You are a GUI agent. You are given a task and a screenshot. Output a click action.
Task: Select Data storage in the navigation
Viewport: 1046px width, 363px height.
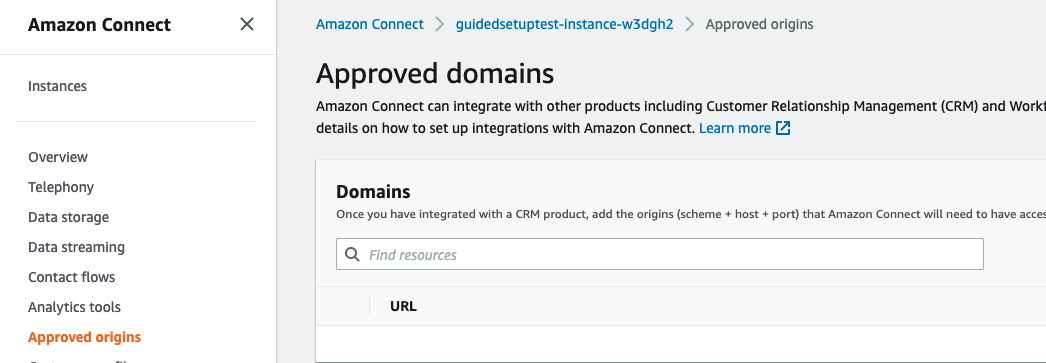(x=68, y=217)
